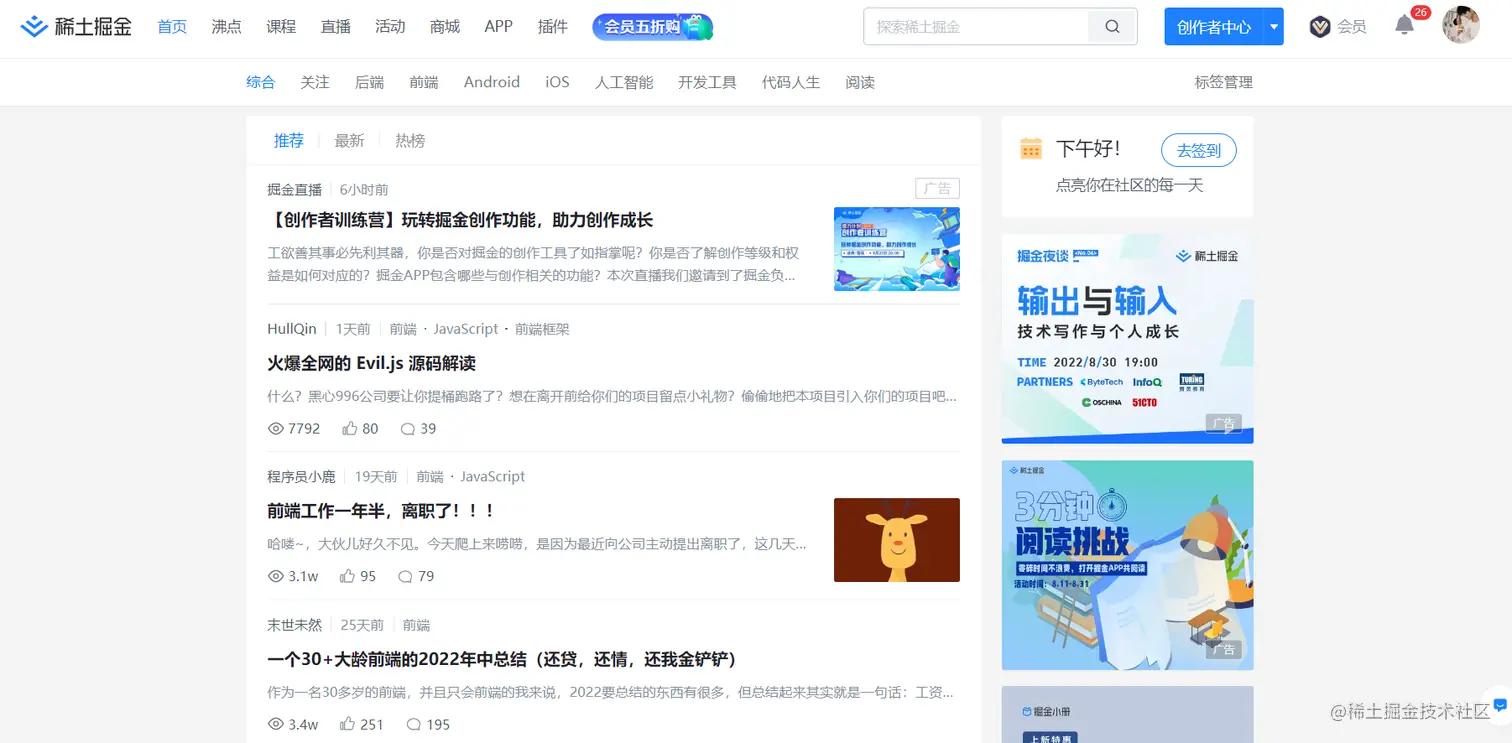Screen dimensions: 1512x743
Task: Open 标签管理 tag management
Action: pyautogui.click(x=1223, y=82)
